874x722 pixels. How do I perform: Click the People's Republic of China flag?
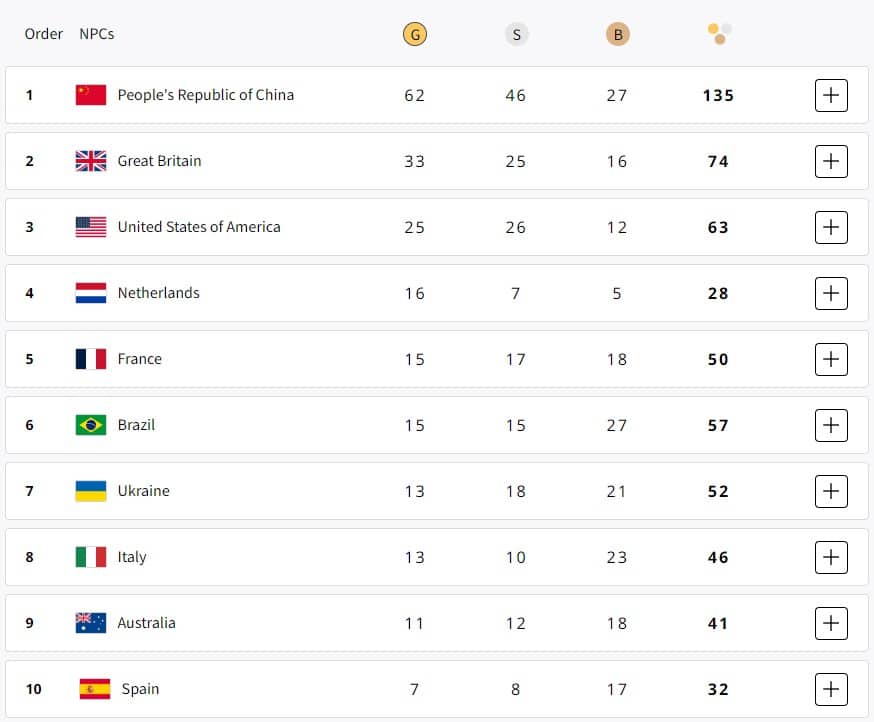(x=91, y=95)
